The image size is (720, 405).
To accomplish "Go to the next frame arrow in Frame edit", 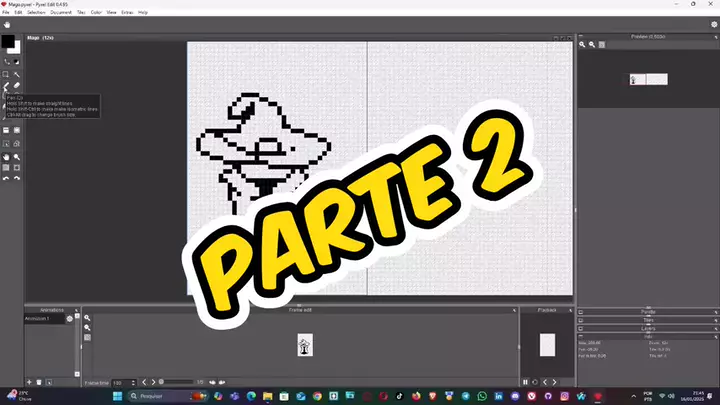I will 154,382.
